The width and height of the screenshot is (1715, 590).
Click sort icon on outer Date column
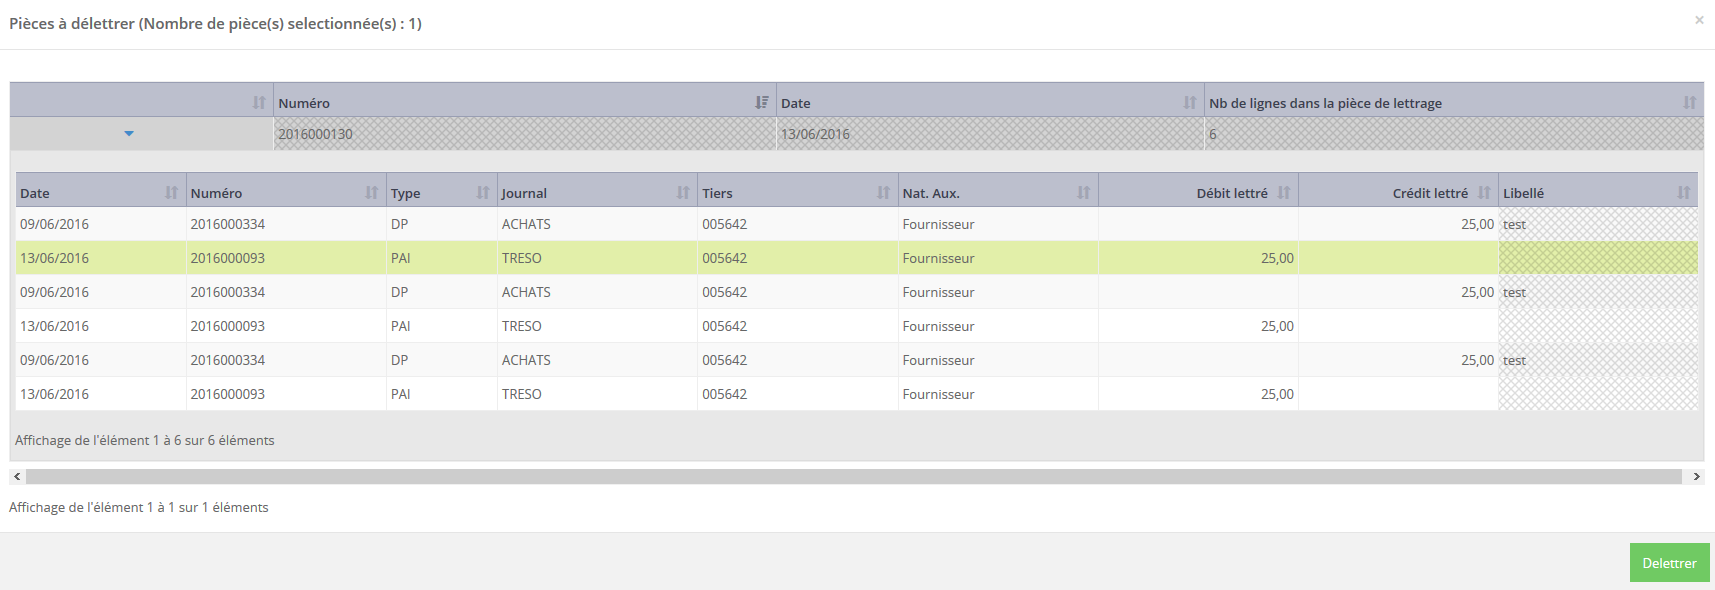point(1189,102)
